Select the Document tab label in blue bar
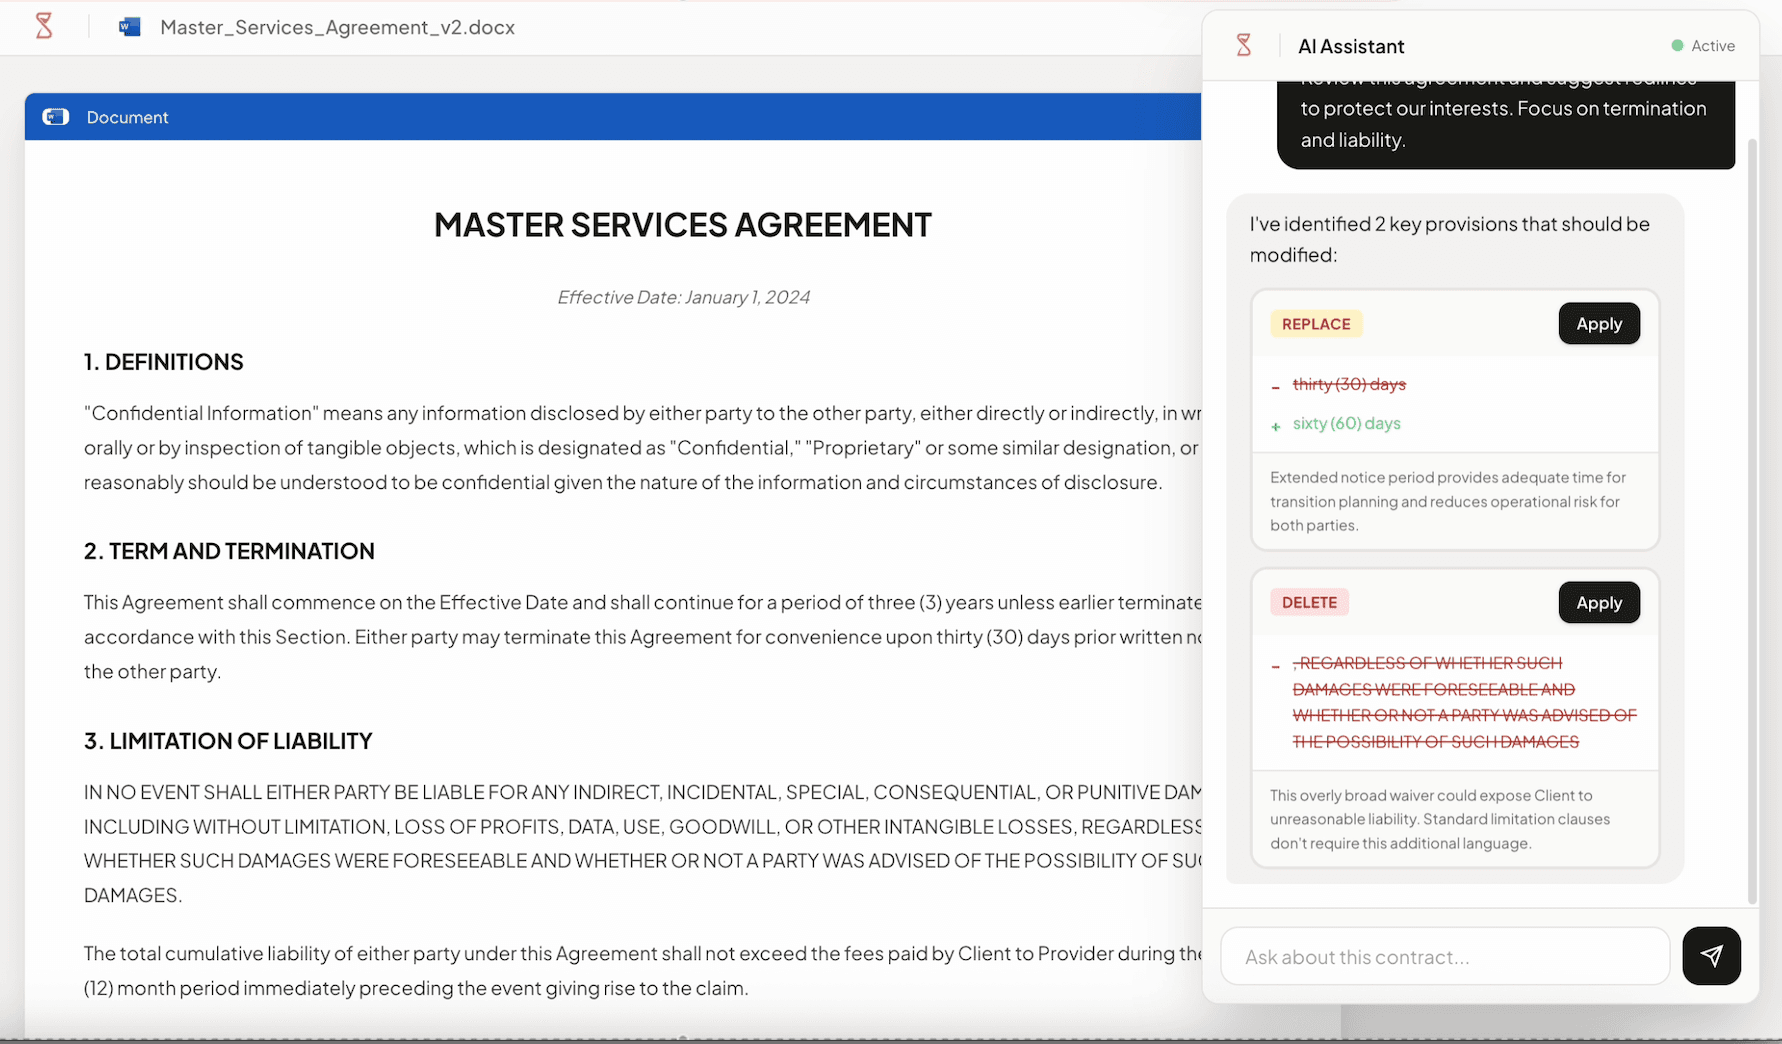 [127, 117]
